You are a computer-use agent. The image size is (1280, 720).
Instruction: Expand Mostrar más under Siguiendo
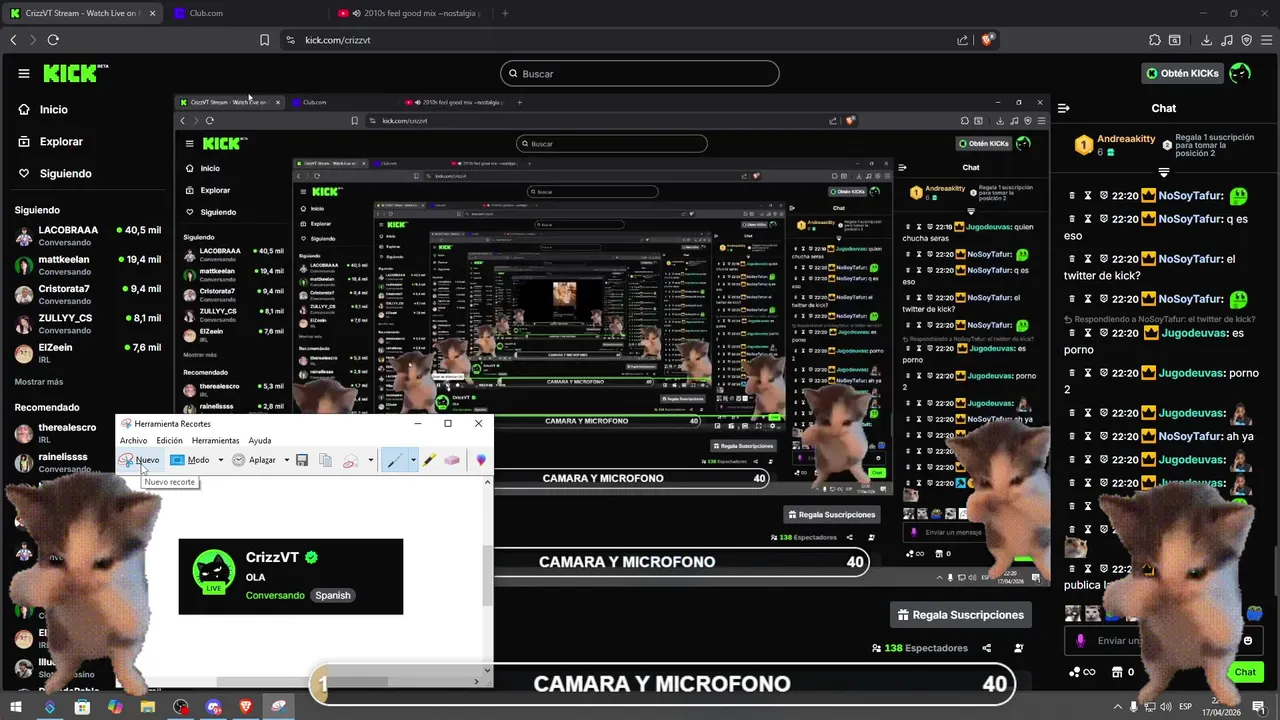pos(39,382)
